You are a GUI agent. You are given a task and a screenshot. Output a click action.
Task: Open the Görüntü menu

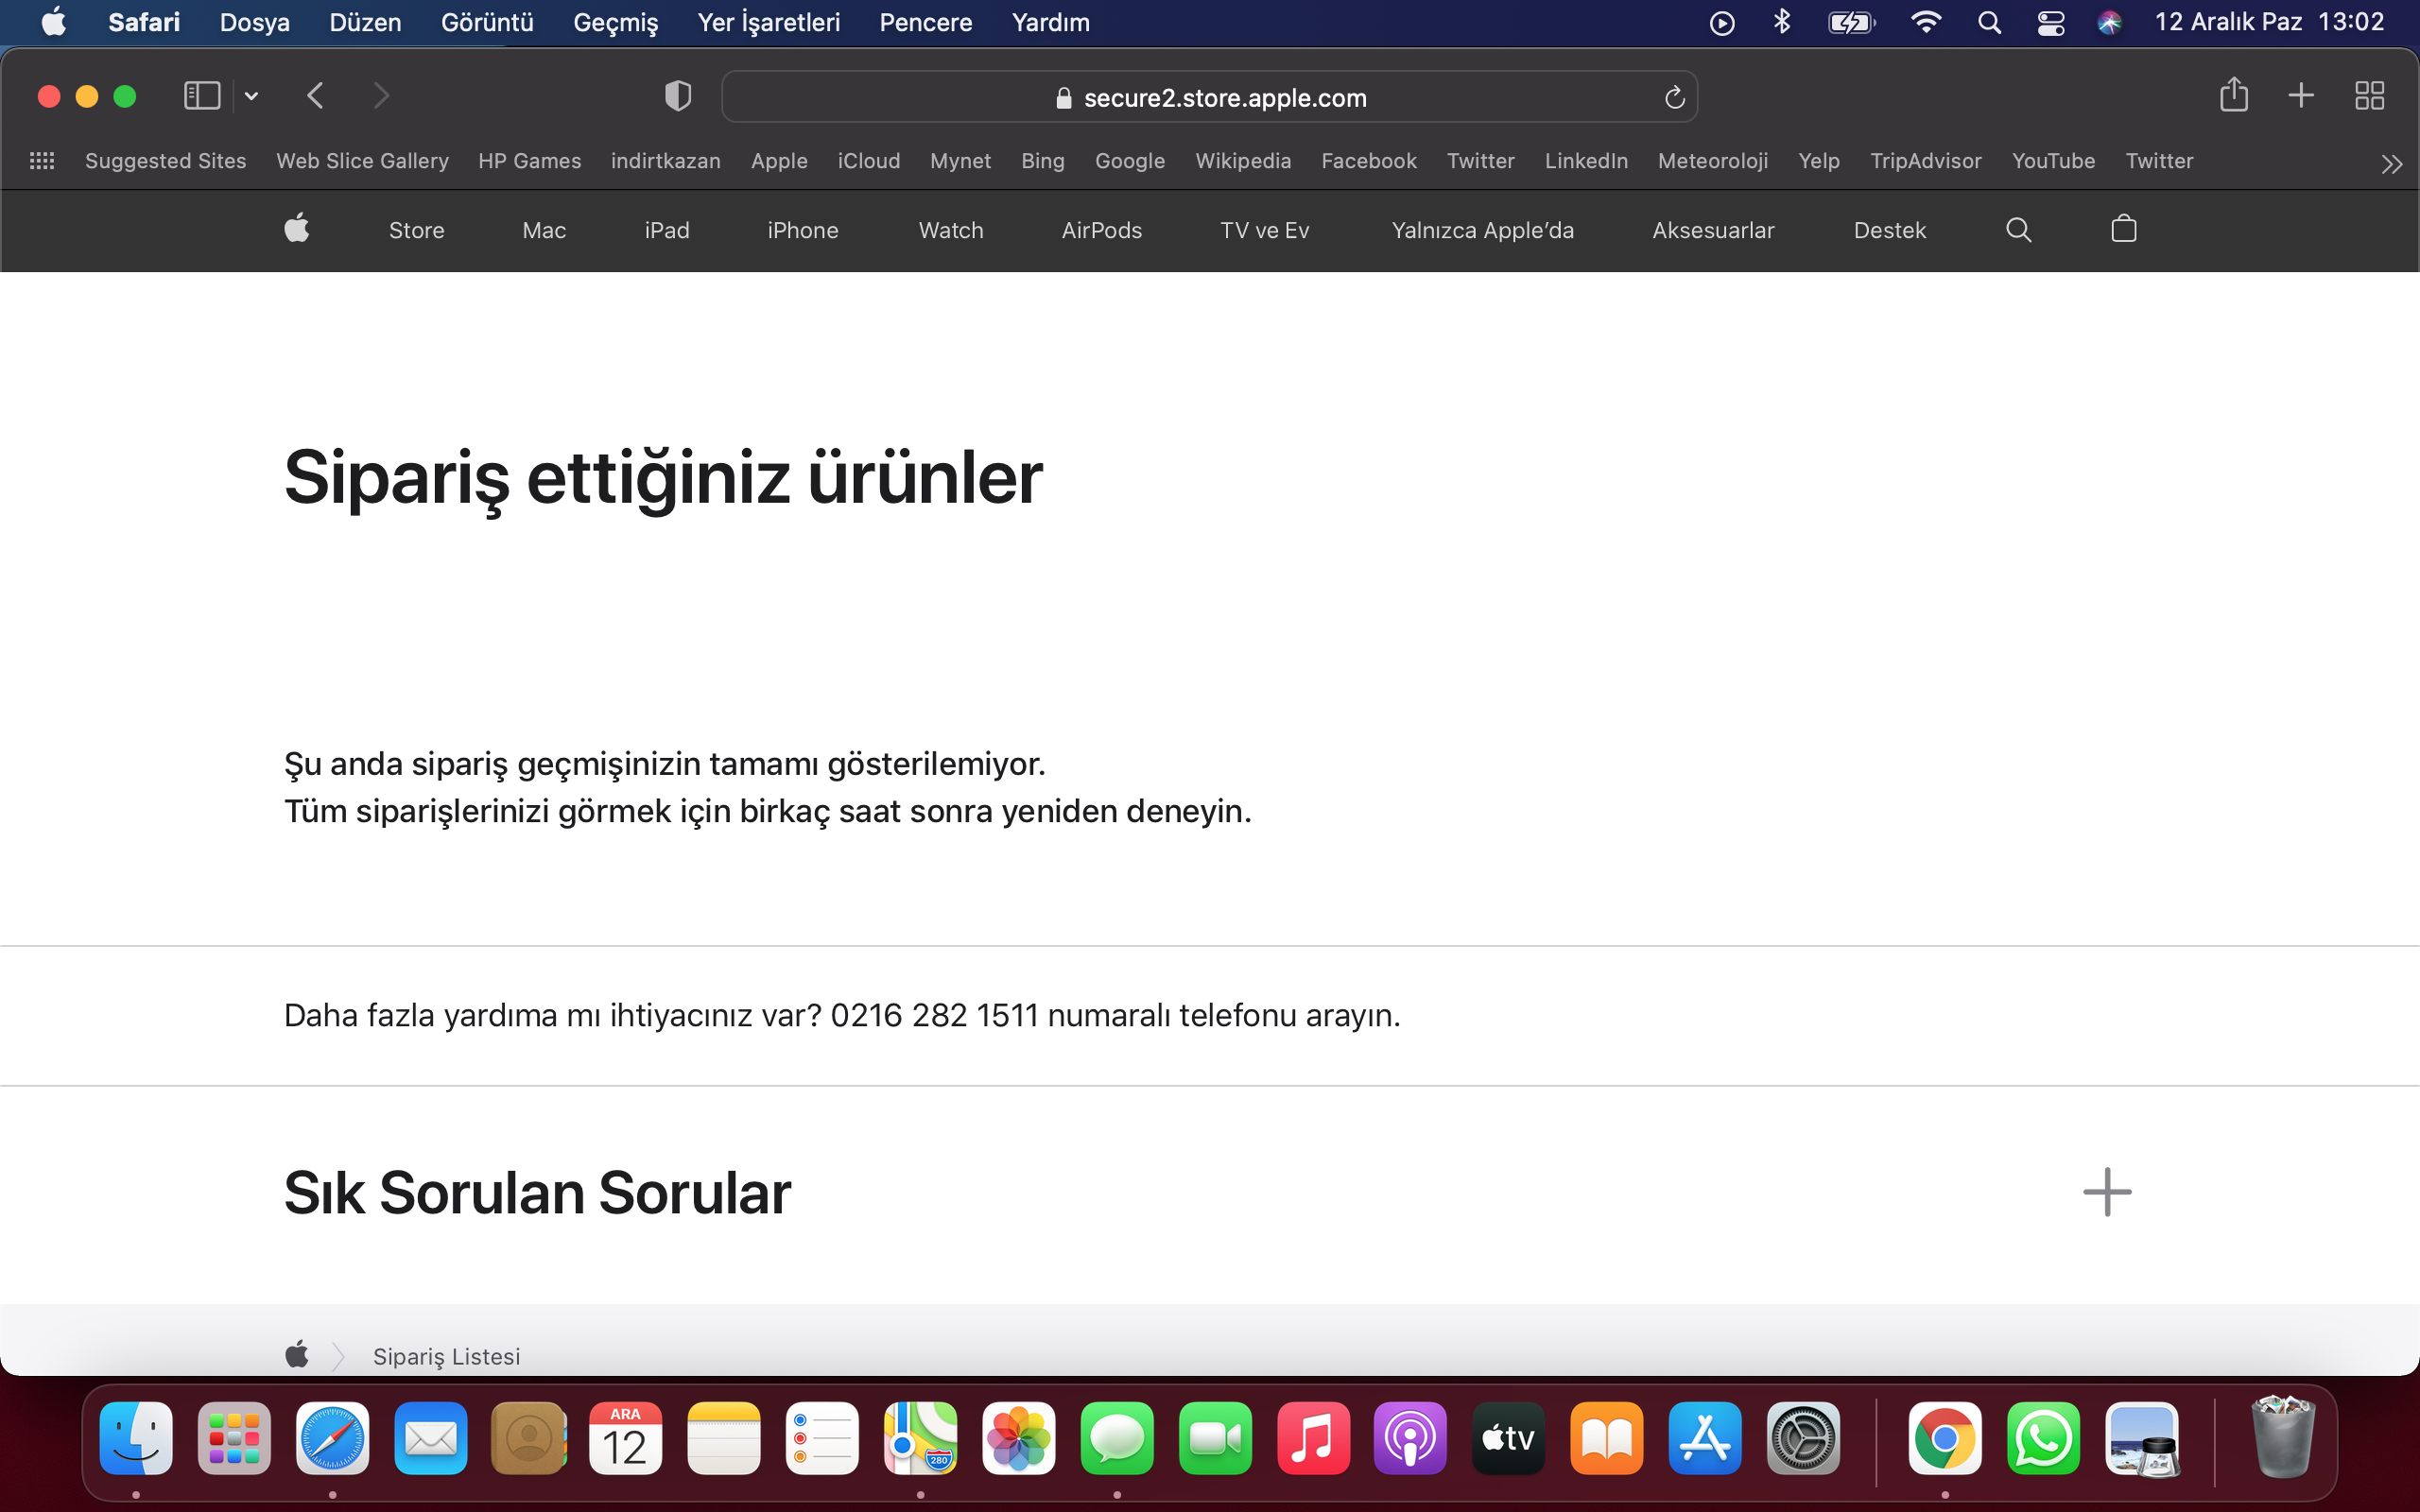pyautogui.click(x=487, y=22)
